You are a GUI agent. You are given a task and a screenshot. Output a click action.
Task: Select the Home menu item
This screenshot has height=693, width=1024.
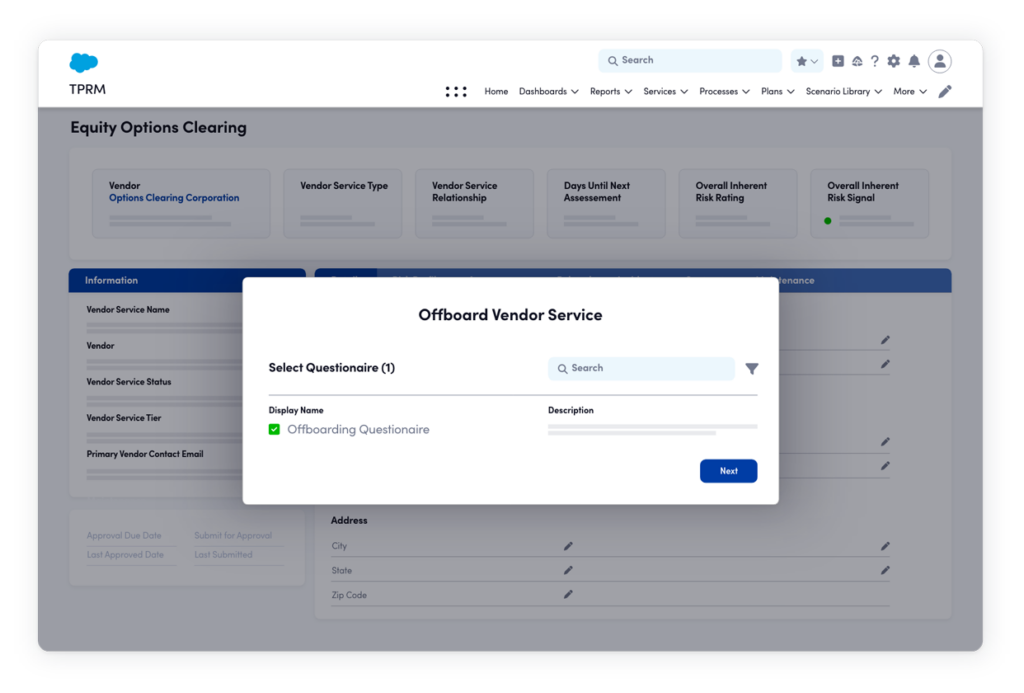pos(496,91)
